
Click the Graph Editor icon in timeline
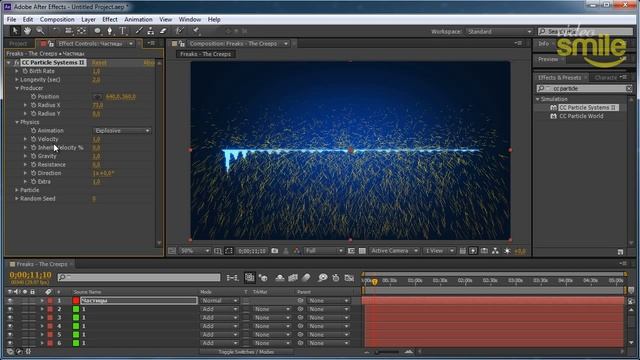[x=349, y=278]
